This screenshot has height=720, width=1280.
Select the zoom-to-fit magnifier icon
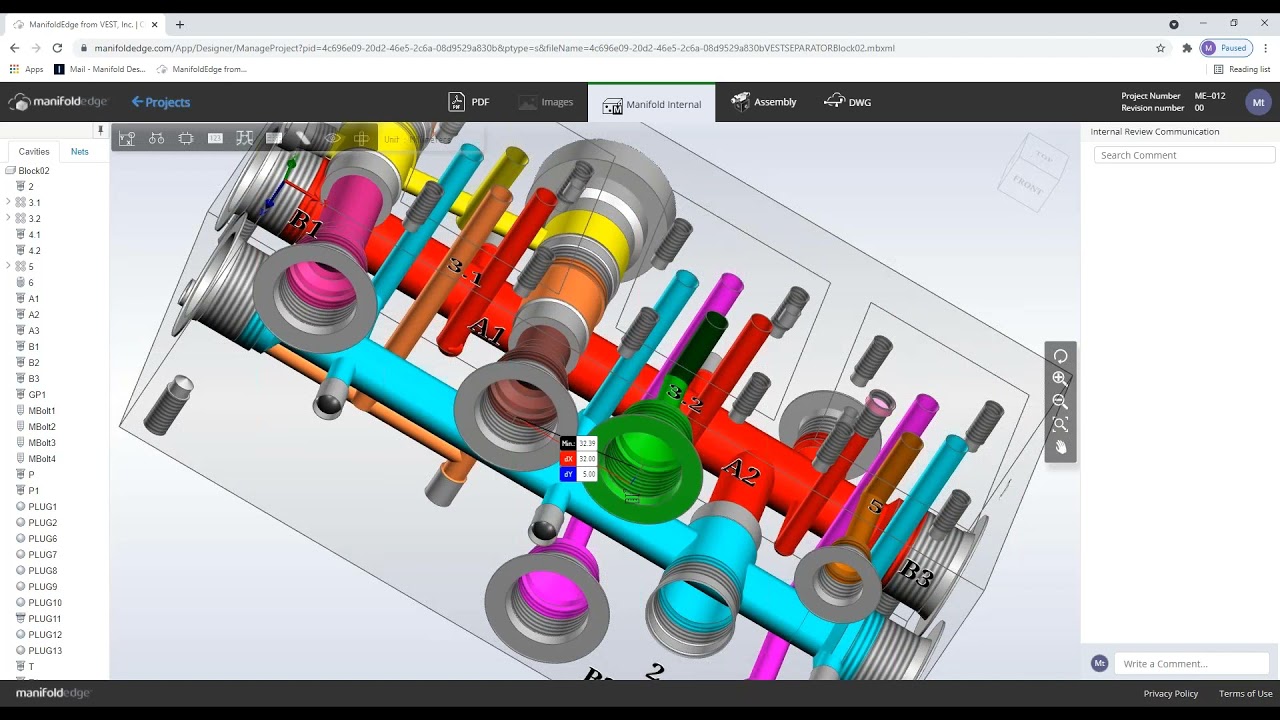click(x=1060, y=424)
